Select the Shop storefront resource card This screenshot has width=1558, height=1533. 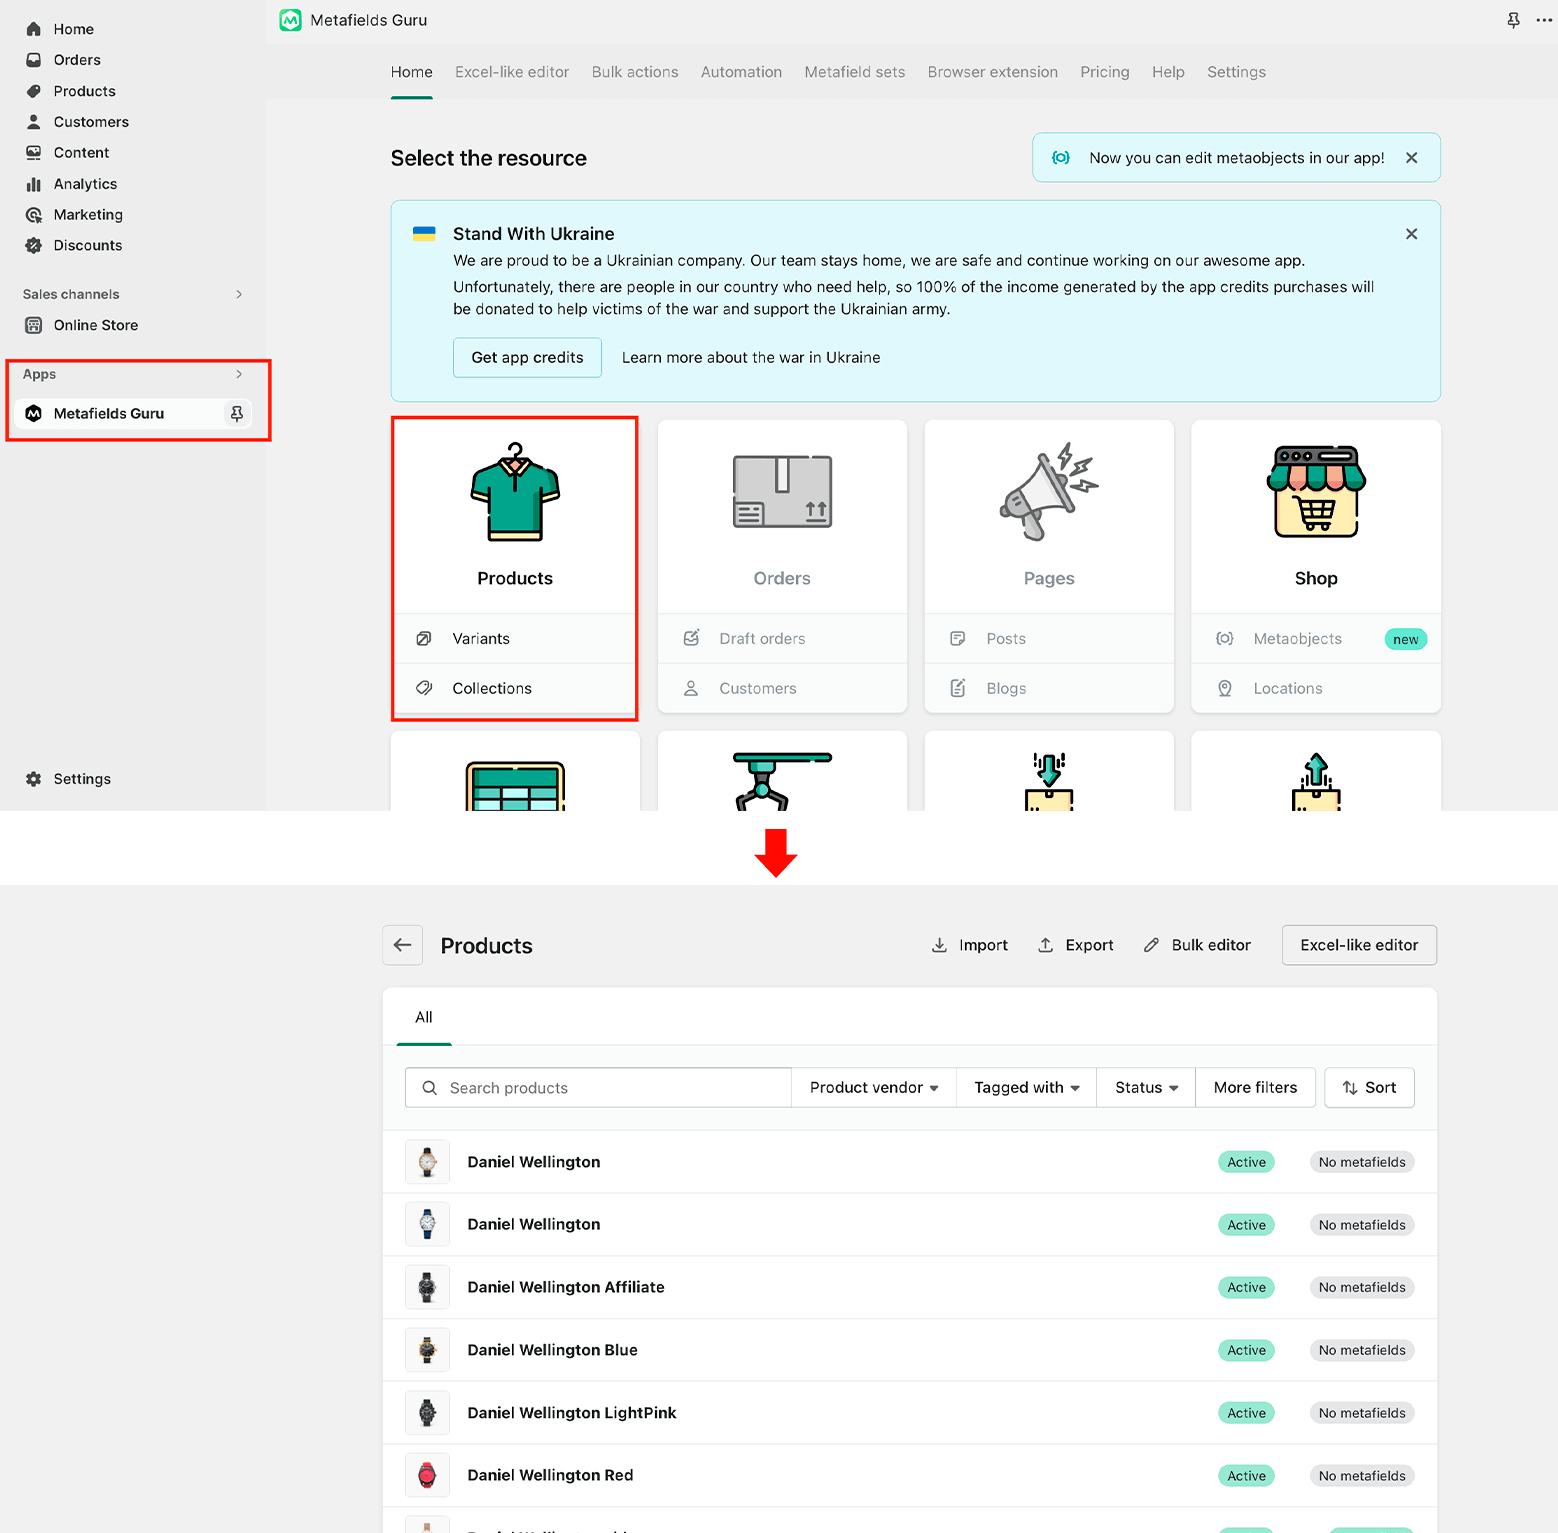[1316, 517]
